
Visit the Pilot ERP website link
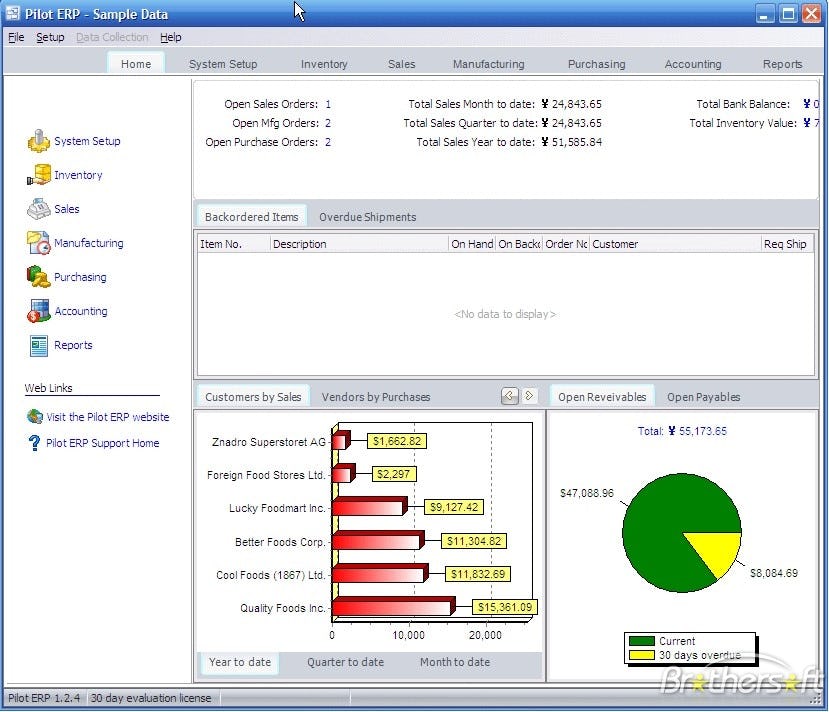click(108, 417)
